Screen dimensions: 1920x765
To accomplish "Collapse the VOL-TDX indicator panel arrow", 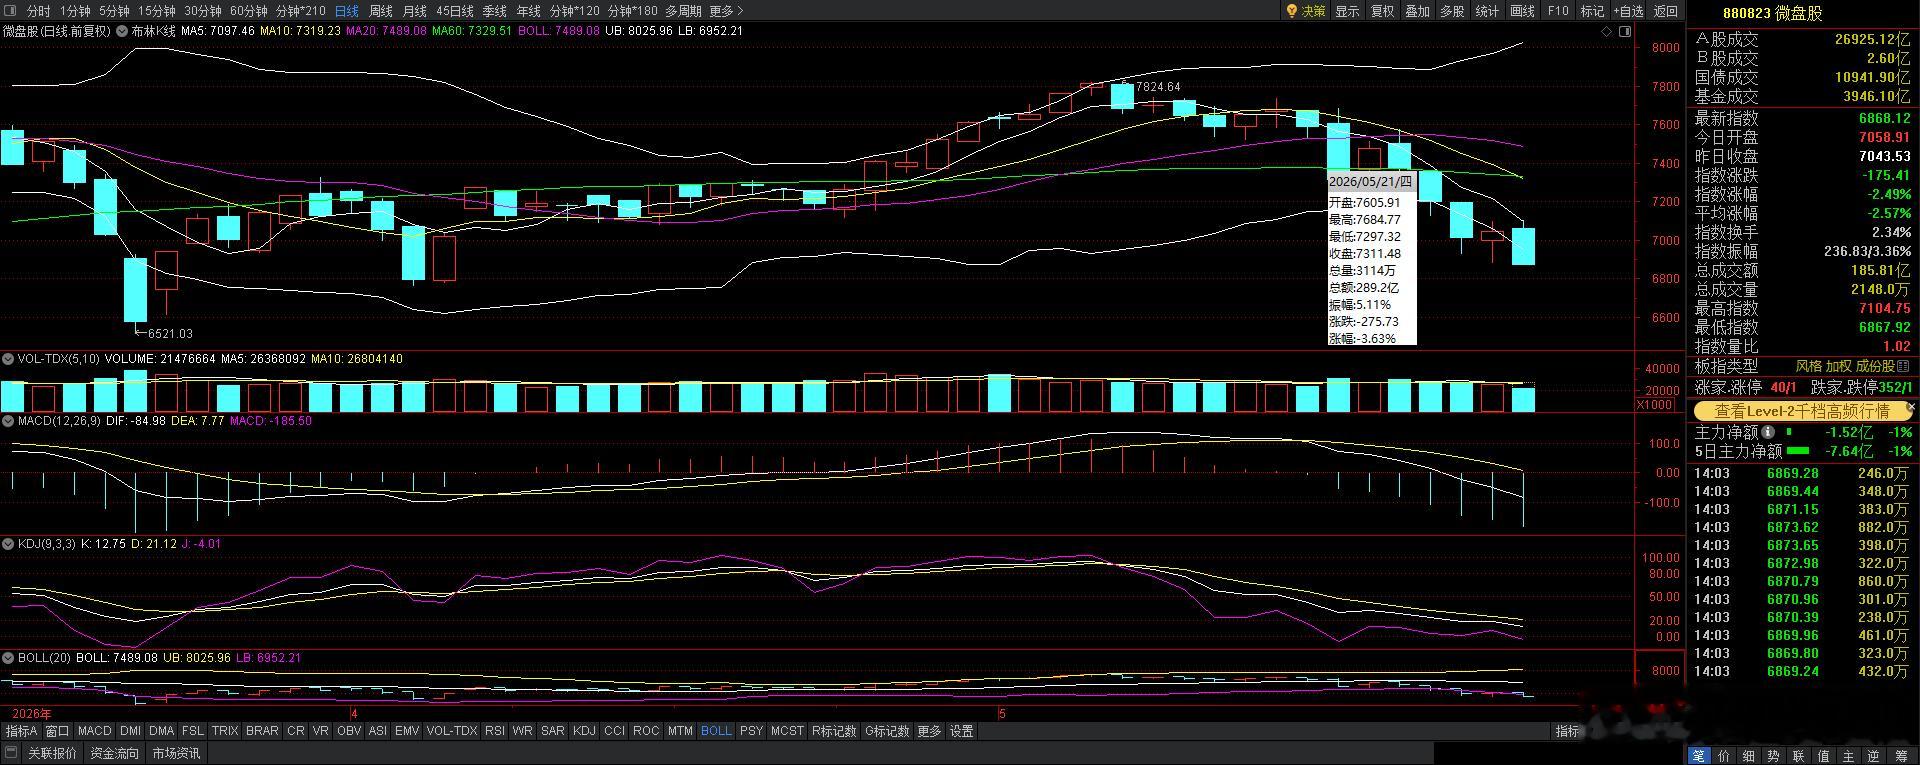I will tap(8, 359).
